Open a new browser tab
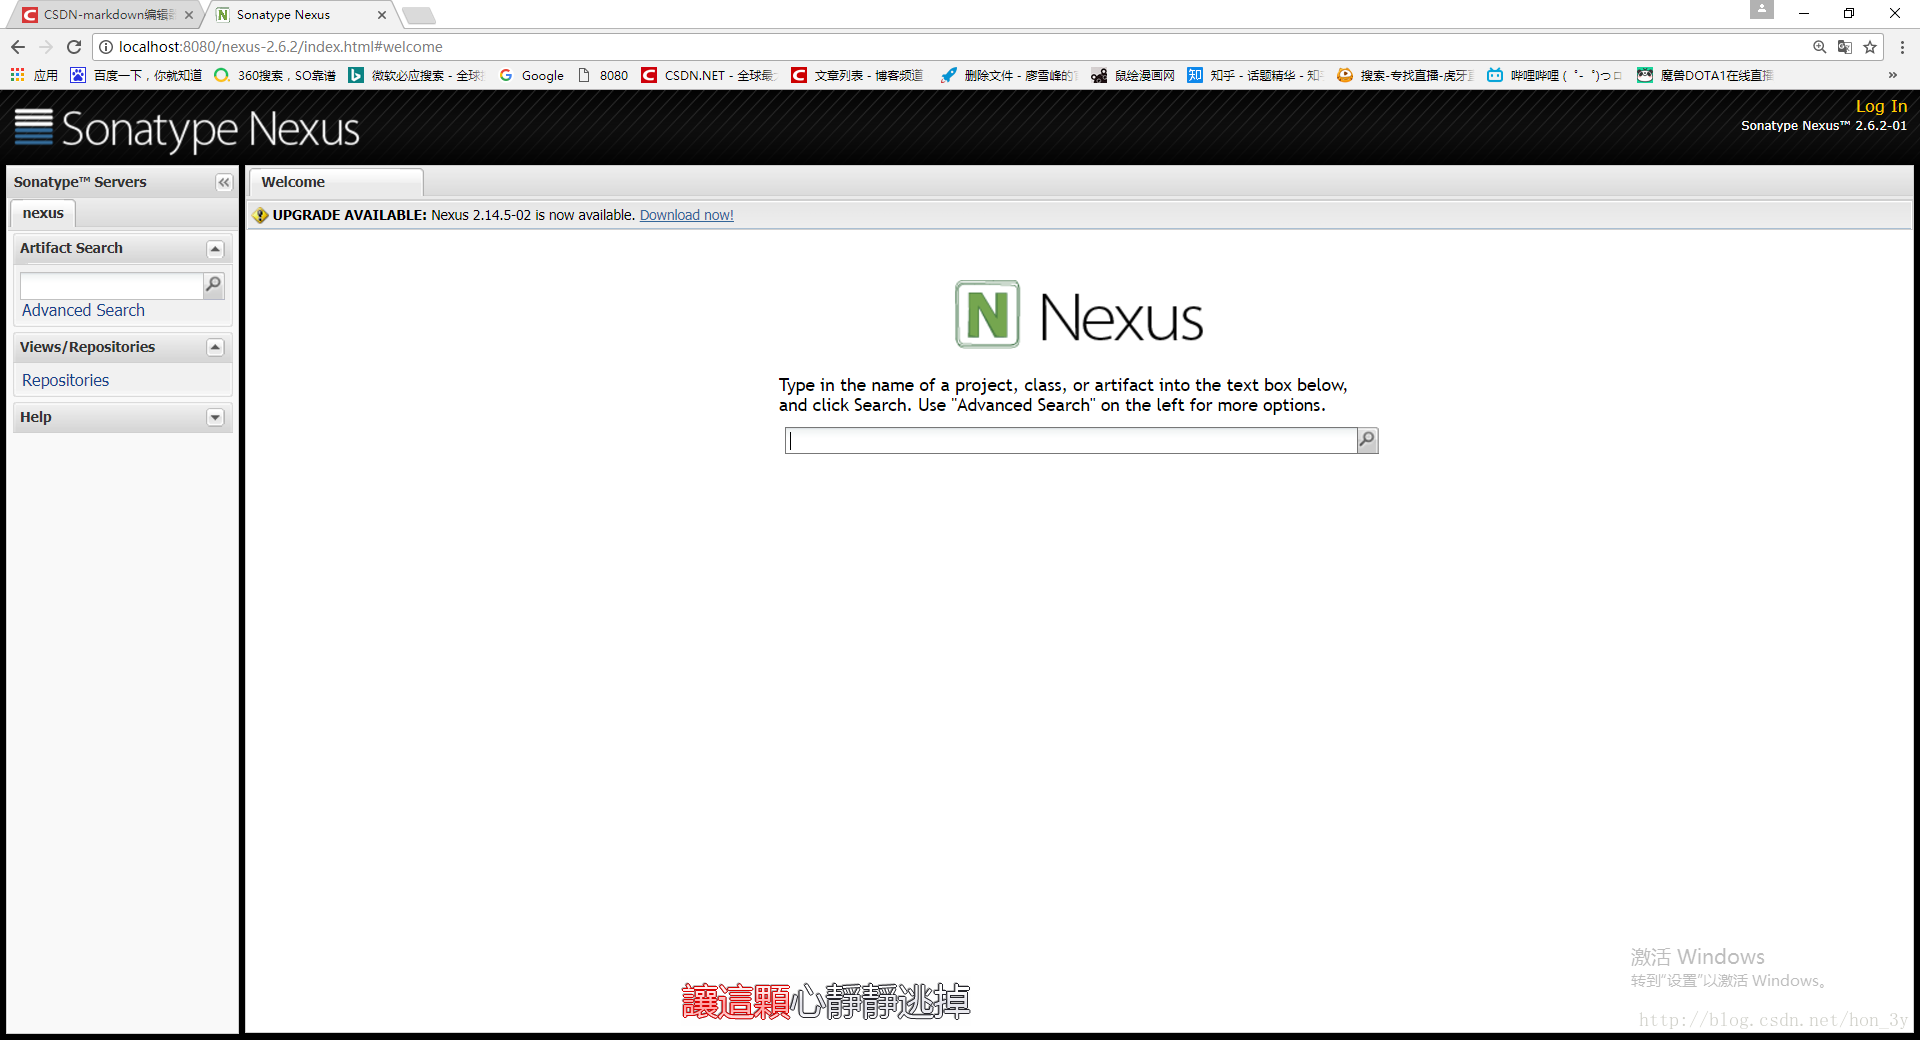The width and height of the screenshot is (1920, 1040). 419,15
